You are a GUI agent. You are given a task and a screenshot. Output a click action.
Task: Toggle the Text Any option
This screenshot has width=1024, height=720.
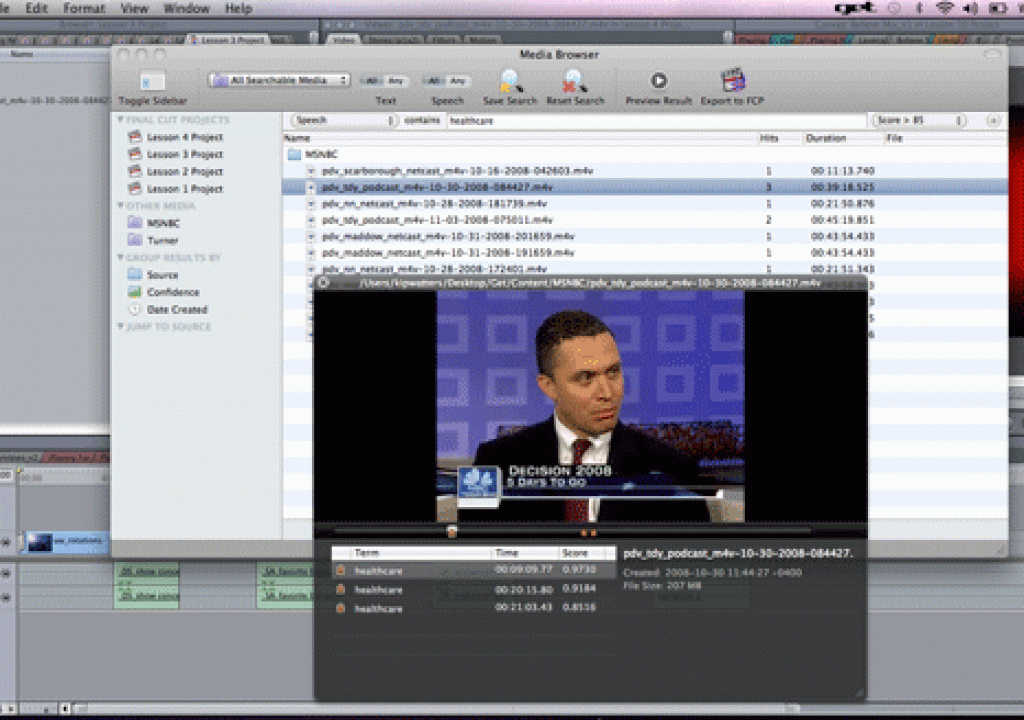[x=396, y=81]
